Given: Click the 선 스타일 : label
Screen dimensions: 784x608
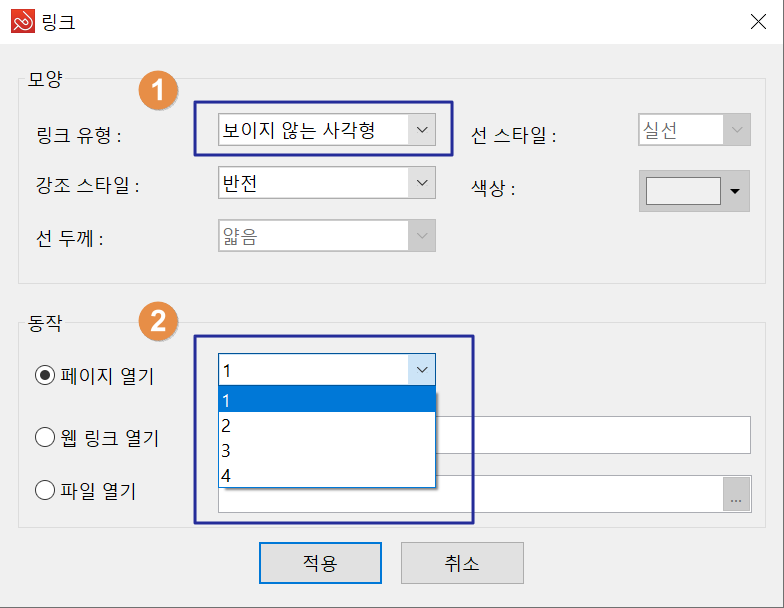Looking at the screenshot, I should [514, 135].
